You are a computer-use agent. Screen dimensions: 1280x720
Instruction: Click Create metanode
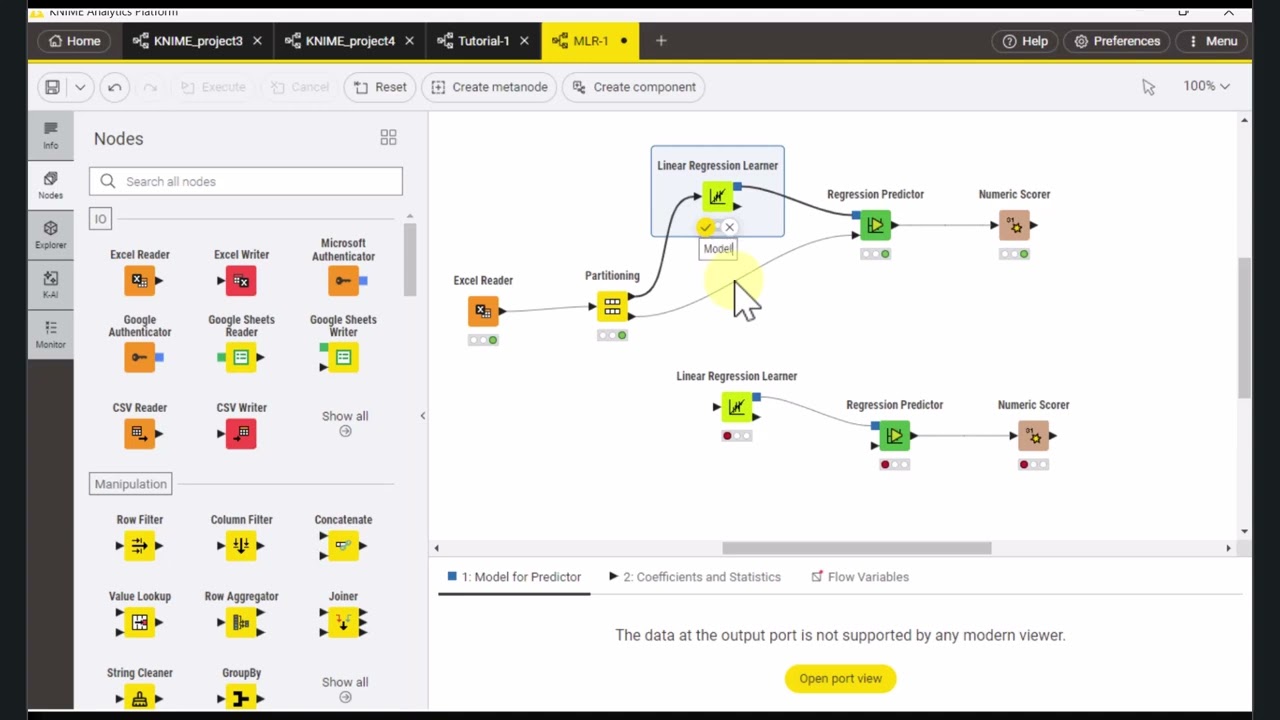pos(489,87)
